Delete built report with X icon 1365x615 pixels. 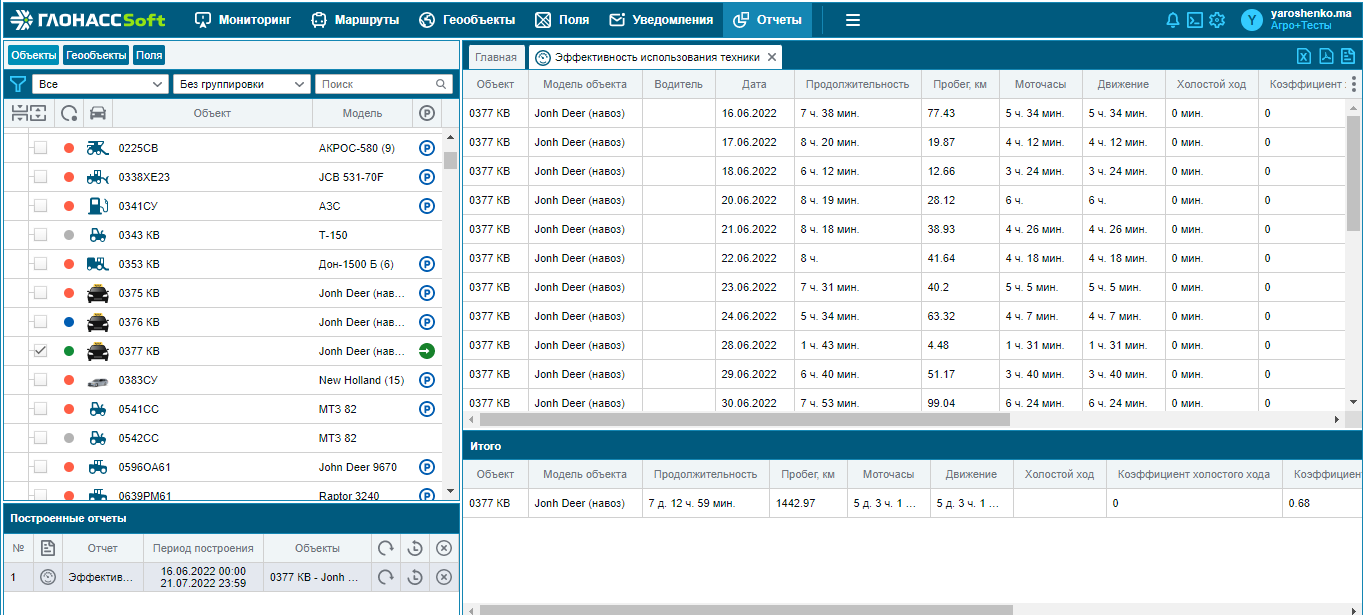444,577
